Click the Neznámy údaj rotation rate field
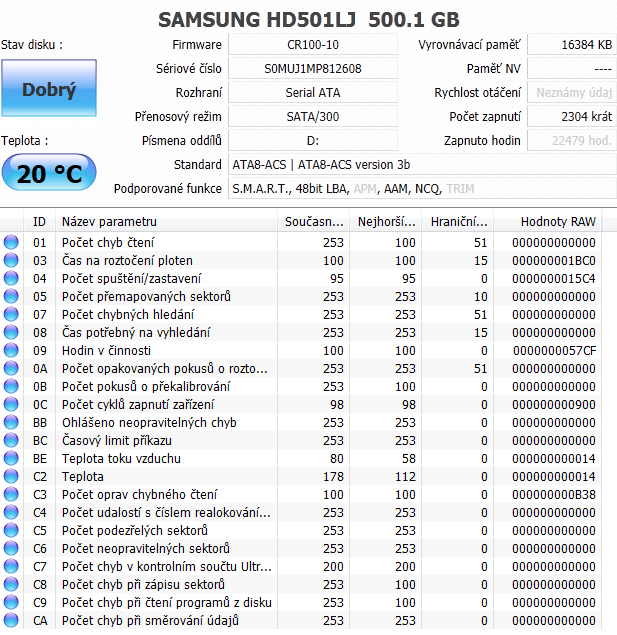 coord(572,93)
